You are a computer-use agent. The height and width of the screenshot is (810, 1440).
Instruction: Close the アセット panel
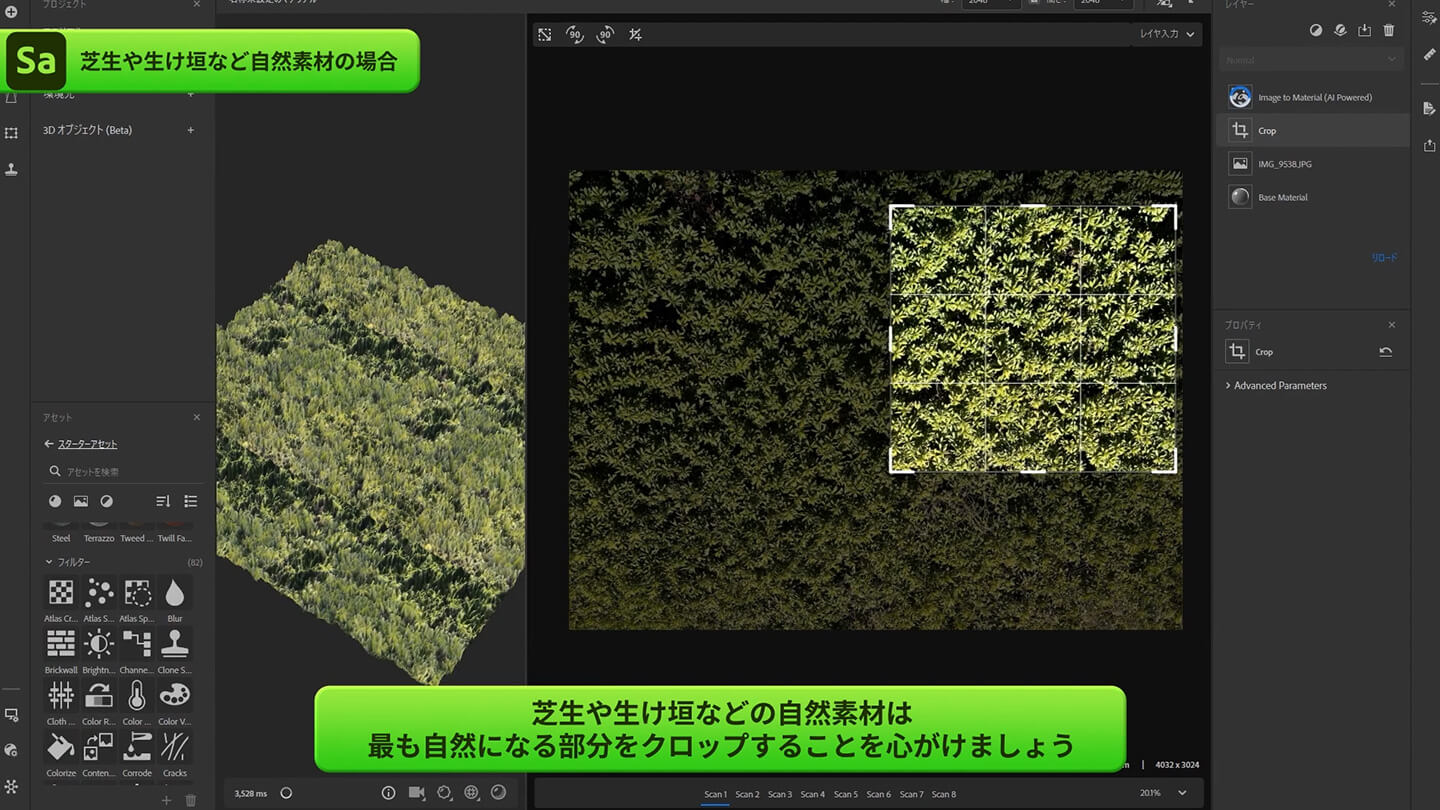tap(196, 417)
